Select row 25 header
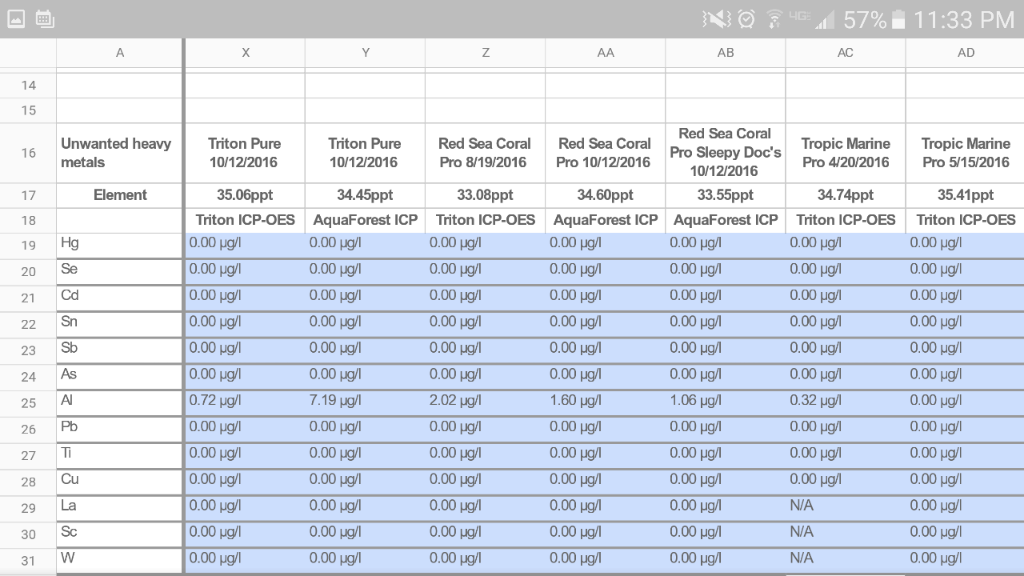The width and height of the screenshot is (1024, 576). tap(28, 404)
